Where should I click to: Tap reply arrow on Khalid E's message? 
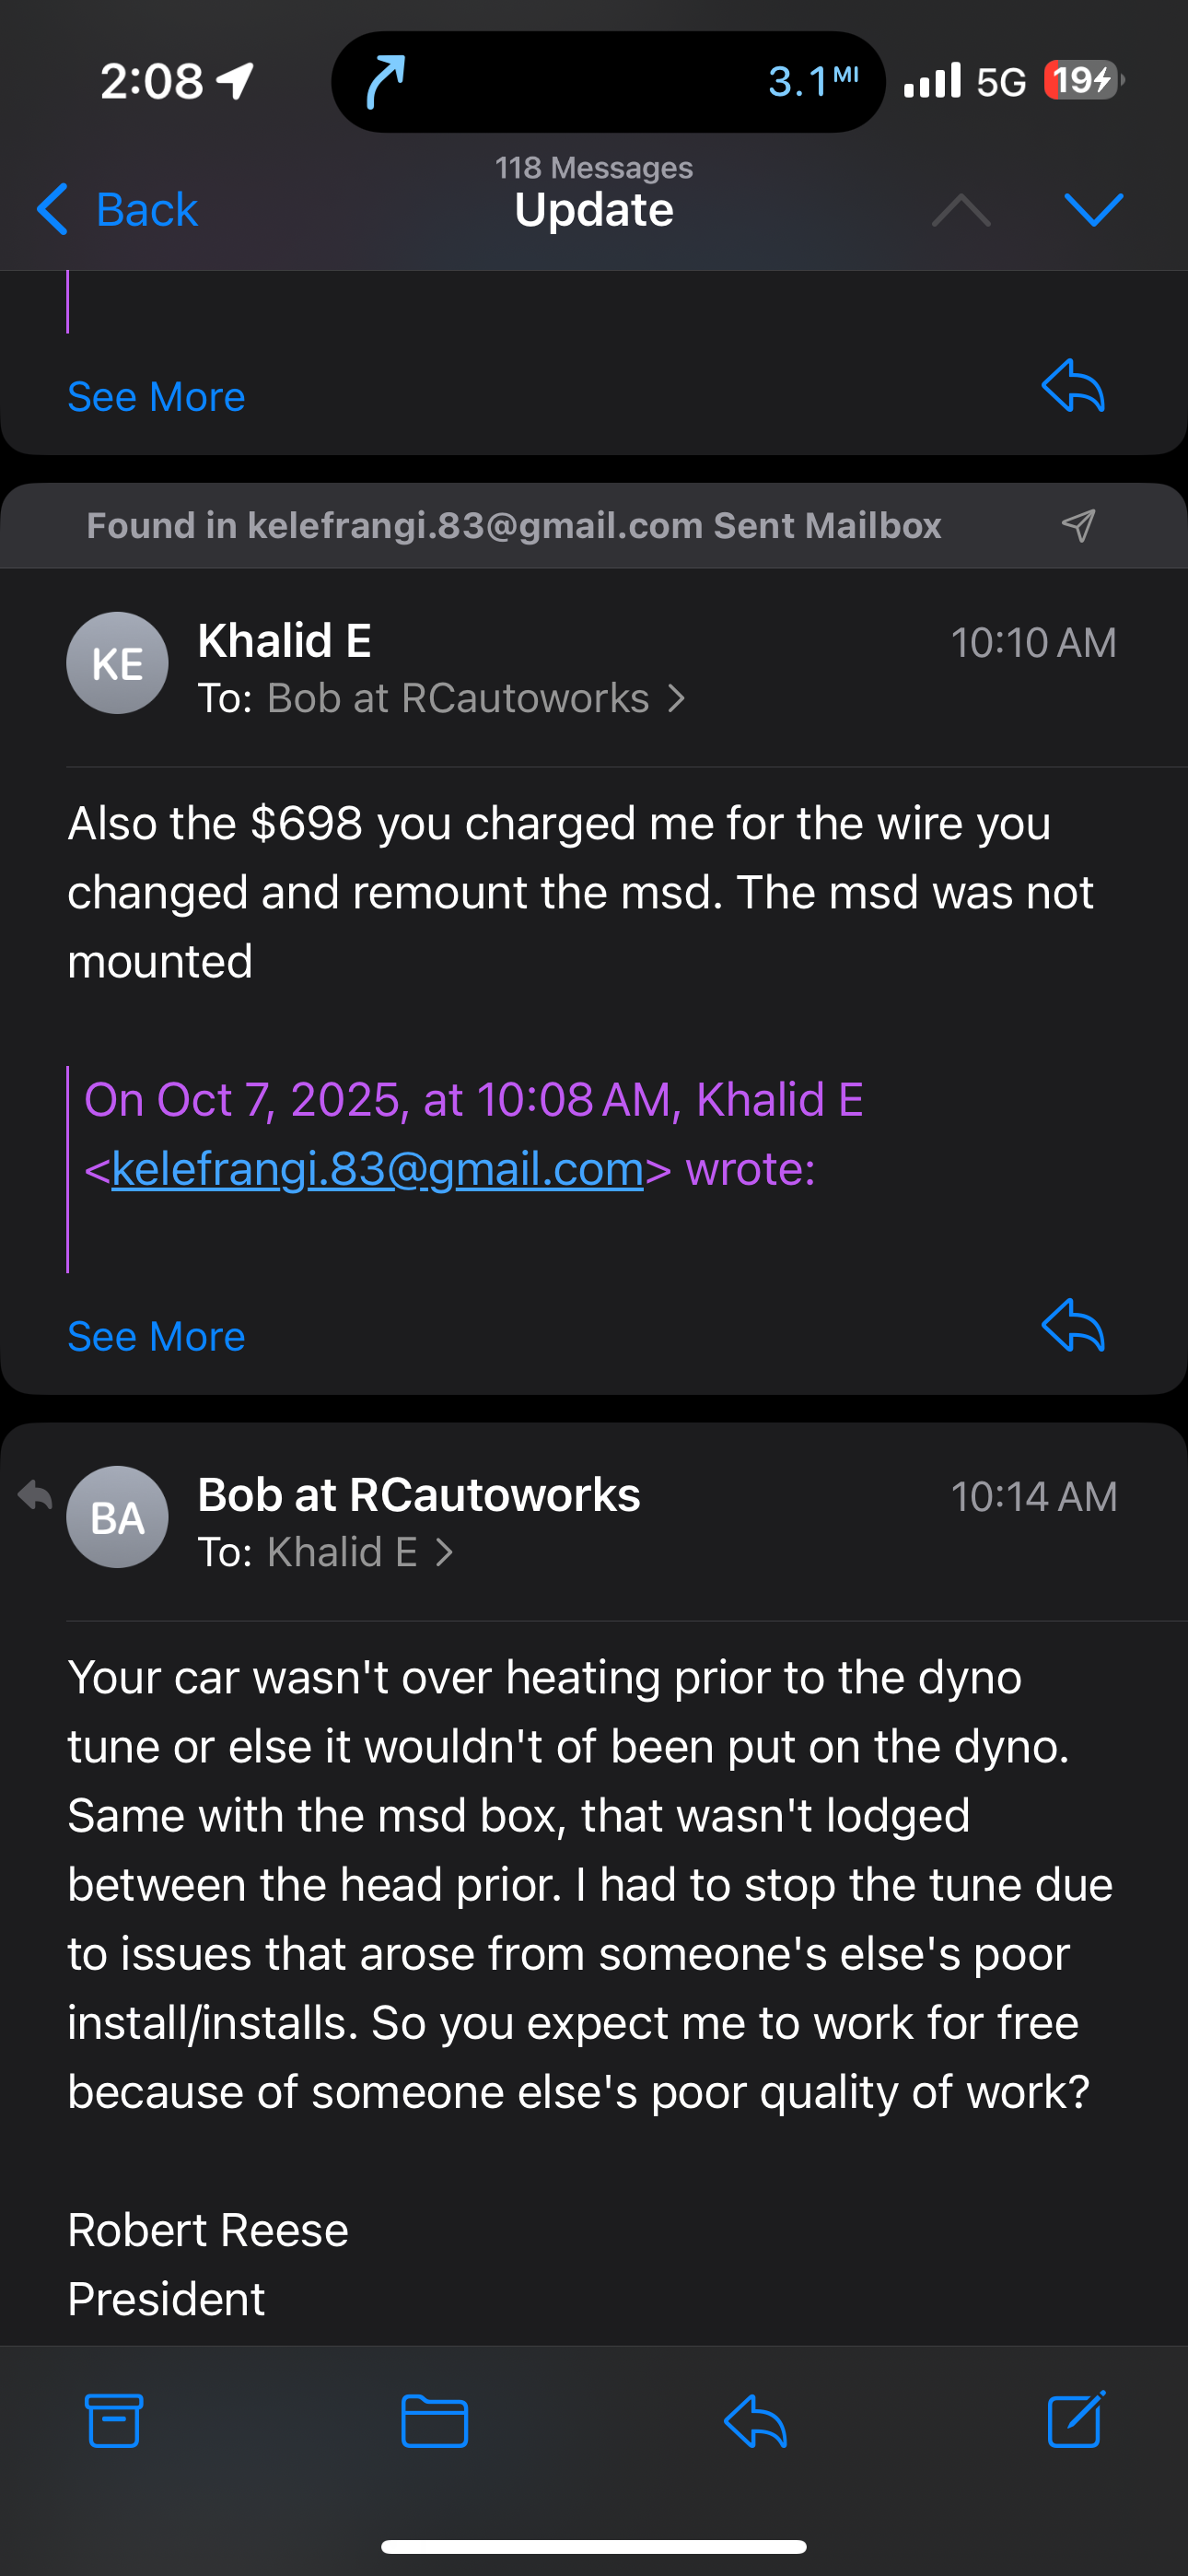tap(1073, 1326)
